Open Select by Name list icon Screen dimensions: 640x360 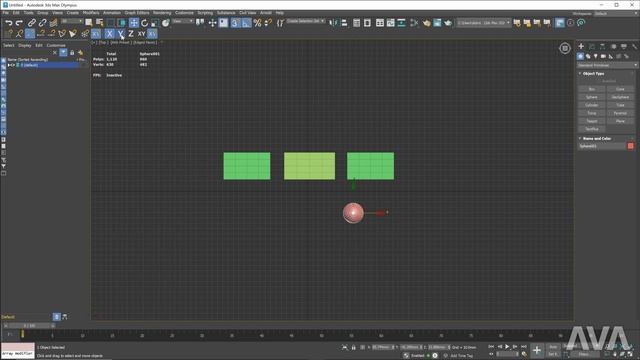click(x=100, y=23)
